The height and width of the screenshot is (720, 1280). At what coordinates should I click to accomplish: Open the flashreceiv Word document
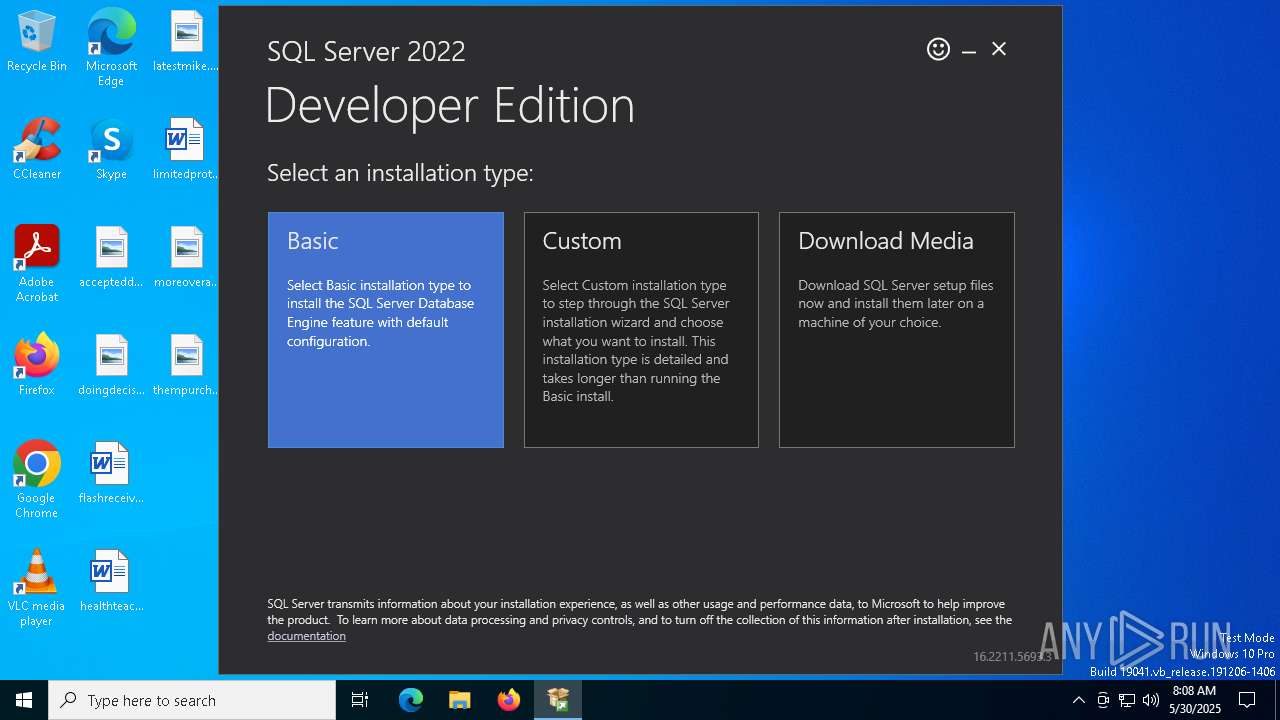click(111, 474)
